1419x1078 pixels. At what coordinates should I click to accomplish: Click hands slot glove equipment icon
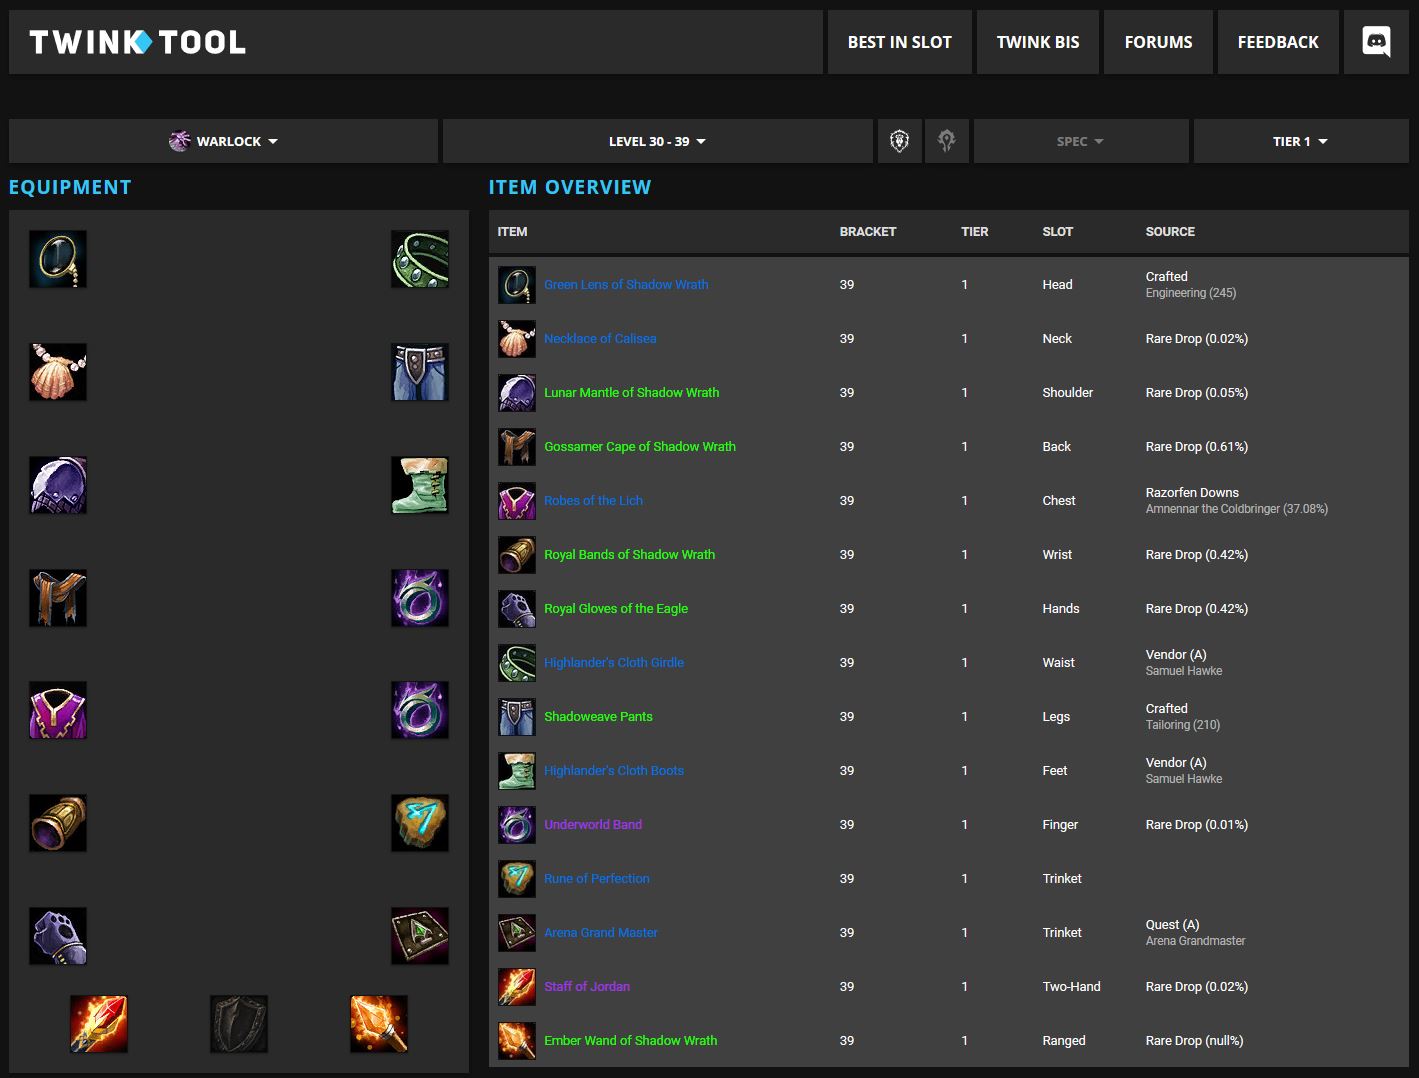coord(58,936)
